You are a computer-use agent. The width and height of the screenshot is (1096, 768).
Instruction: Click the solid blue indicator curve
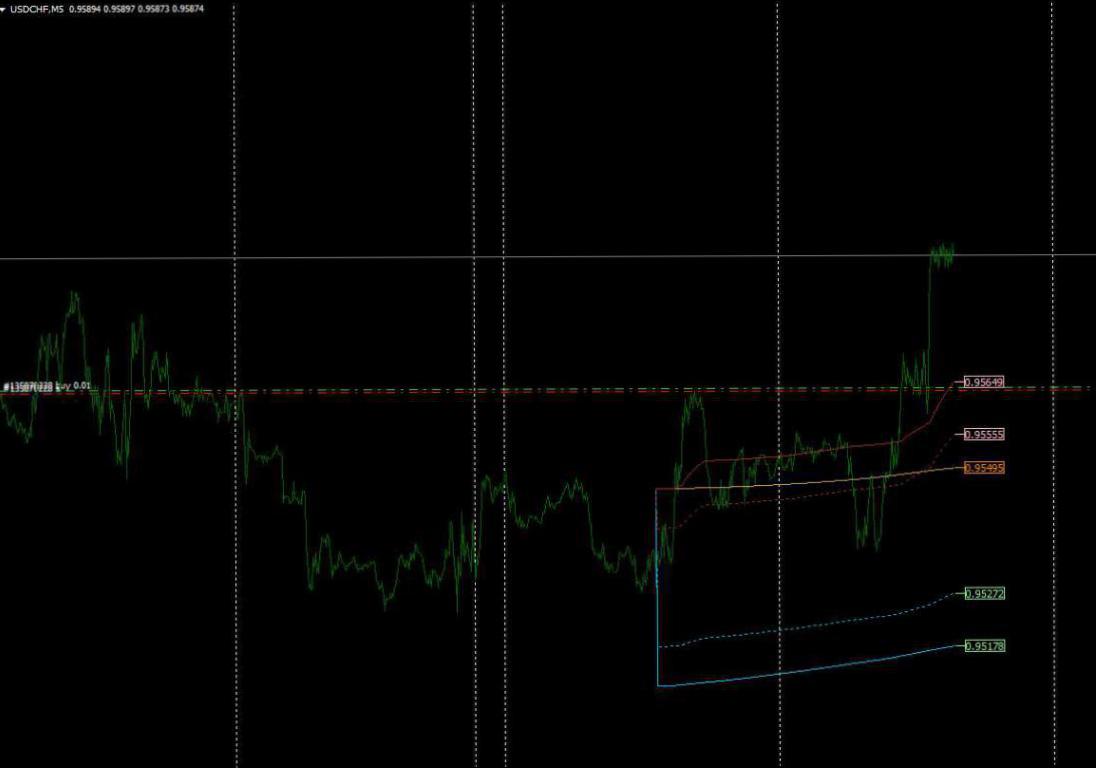[x=800, y=671]
